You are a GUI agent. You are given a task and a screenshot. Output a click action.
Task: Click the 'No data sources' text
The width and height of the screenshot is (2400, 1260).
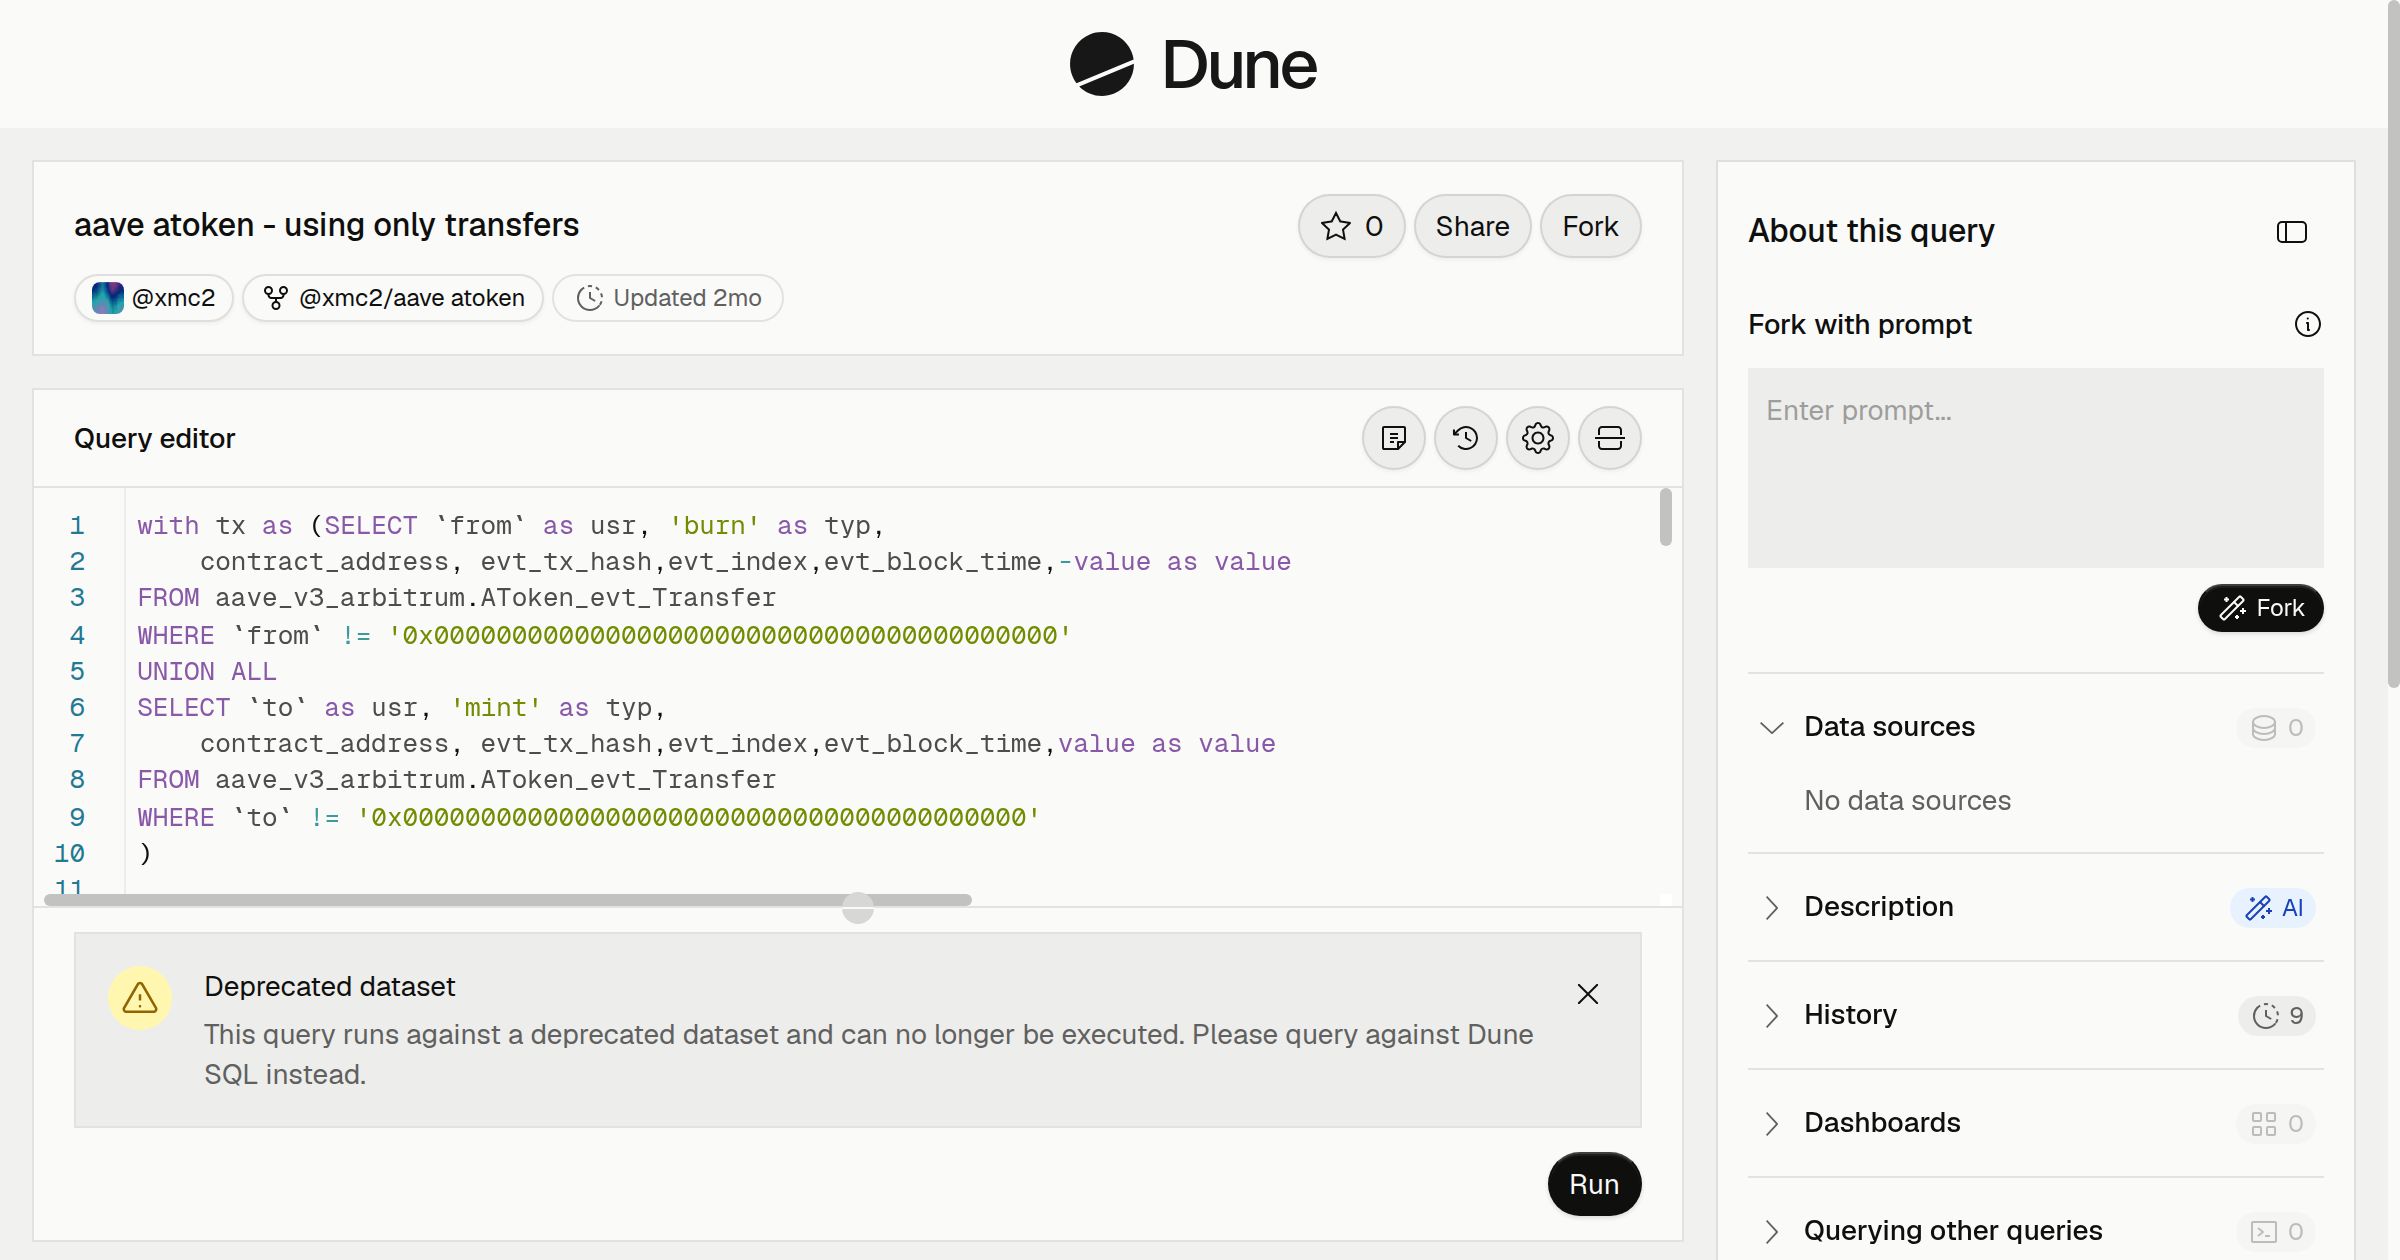point(1907,800)
